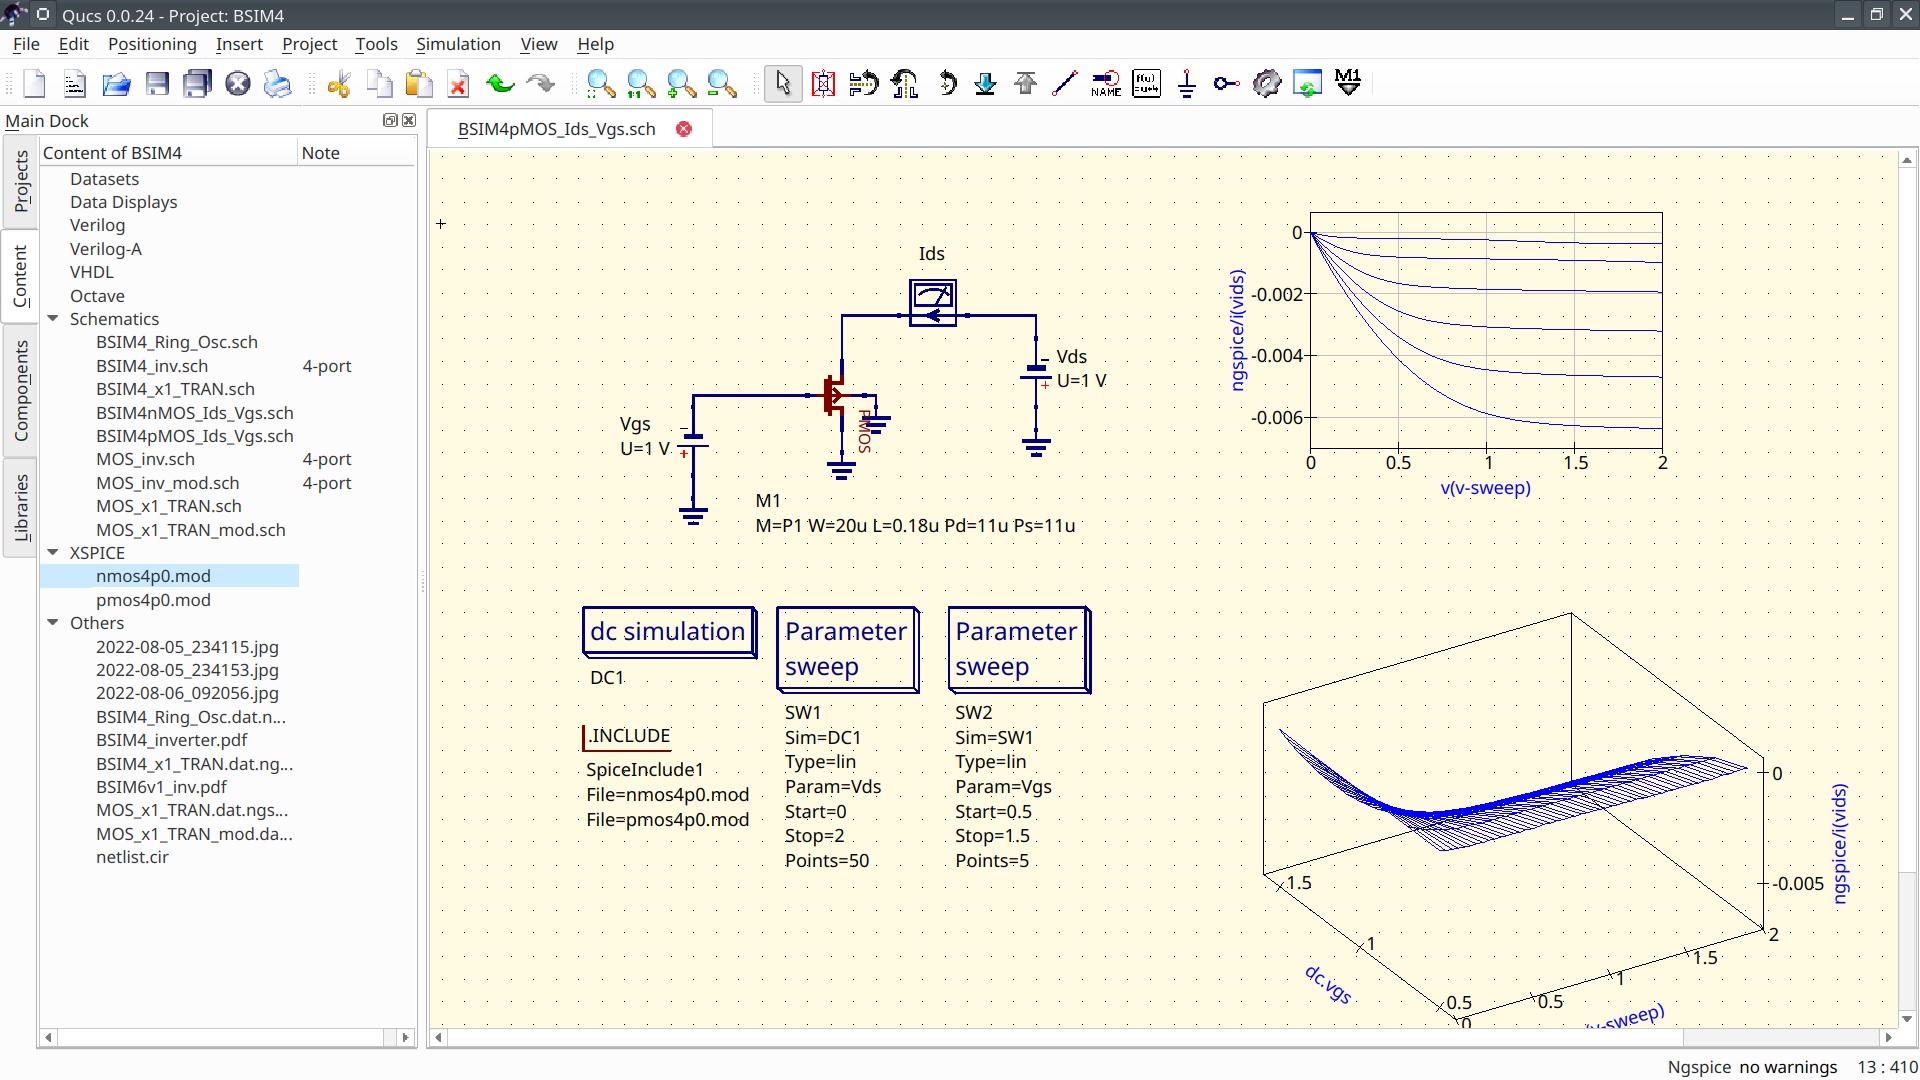Open the Simulation menu
Viewport: 1920px width, 1080px height.
(x=458, y=44)
